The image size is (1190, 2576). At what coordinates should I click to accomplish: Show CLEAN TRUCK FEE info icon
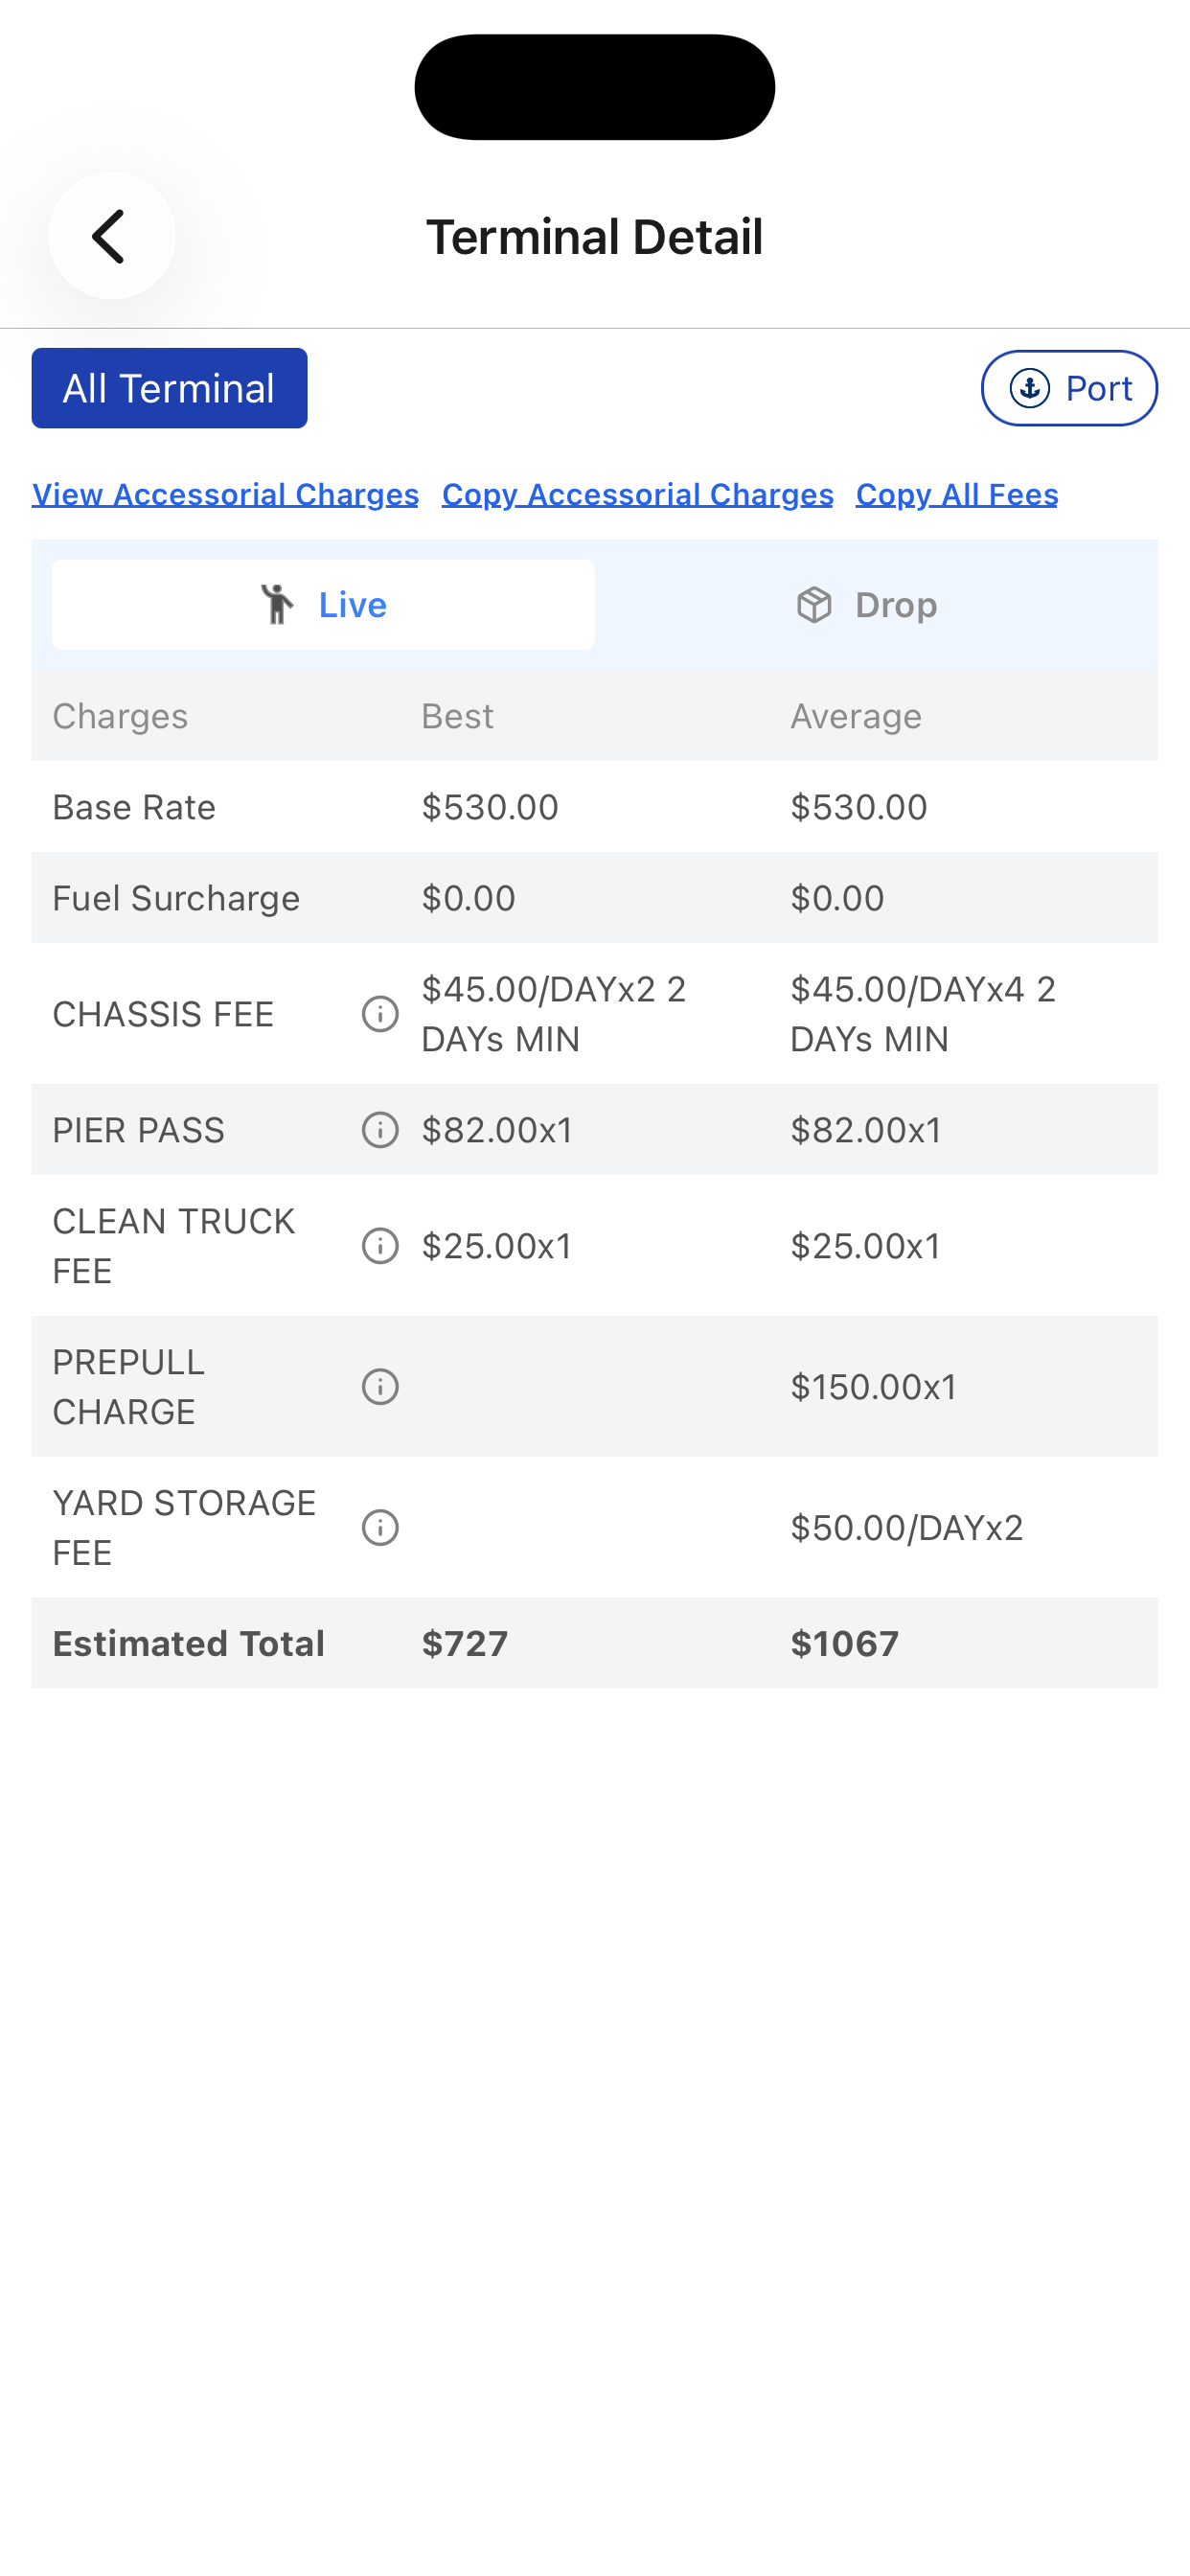click(380, 1246)
